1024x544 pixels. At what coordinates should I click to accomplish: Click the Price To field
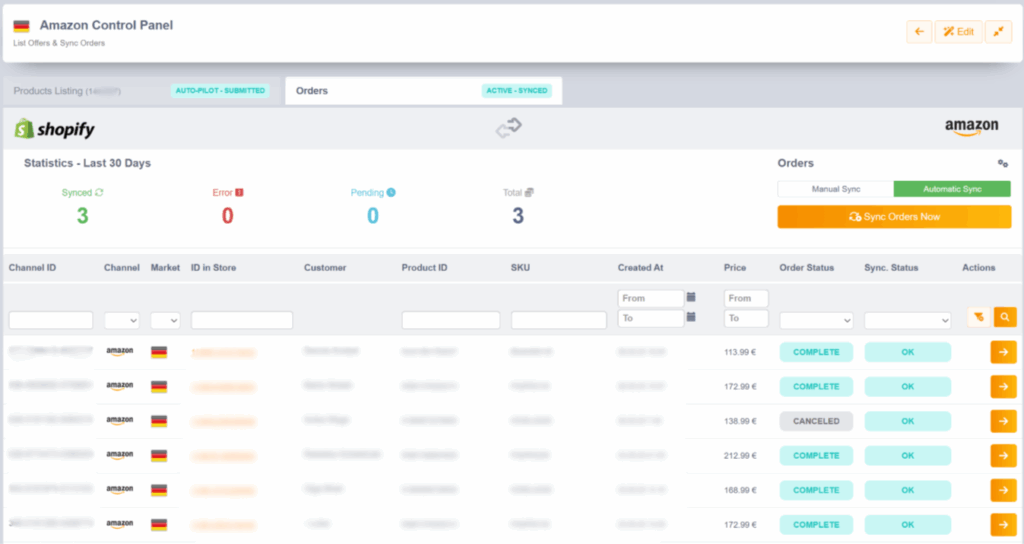click(x=746, y=318)
